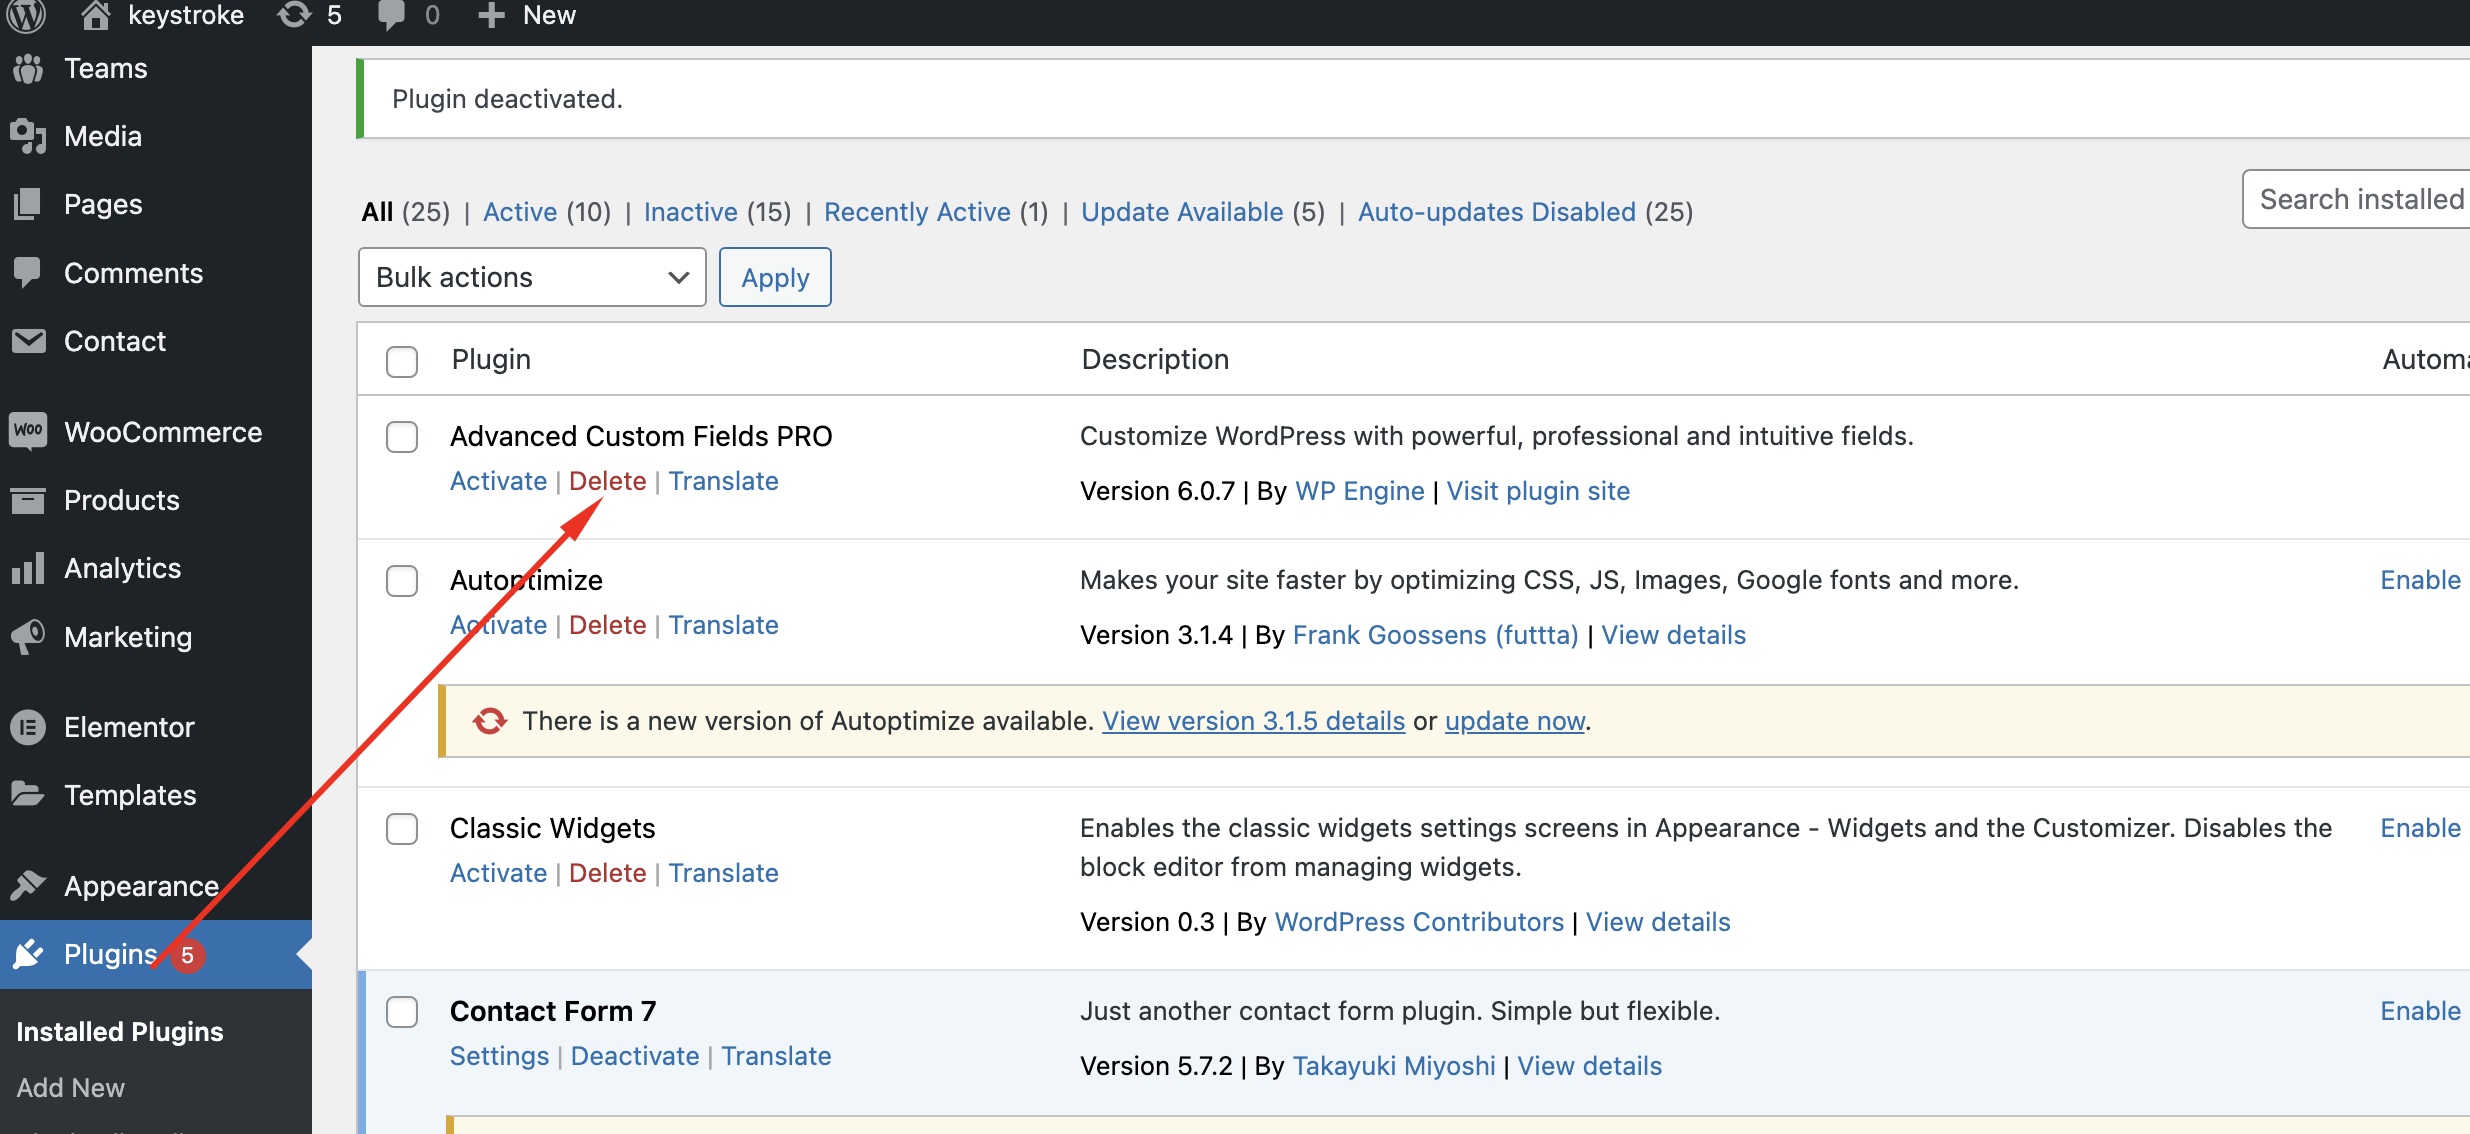The image size is (2470, 1134).
Task: Enable auto-updates for Autoptimize
Action: click(x=2420, y=580)
